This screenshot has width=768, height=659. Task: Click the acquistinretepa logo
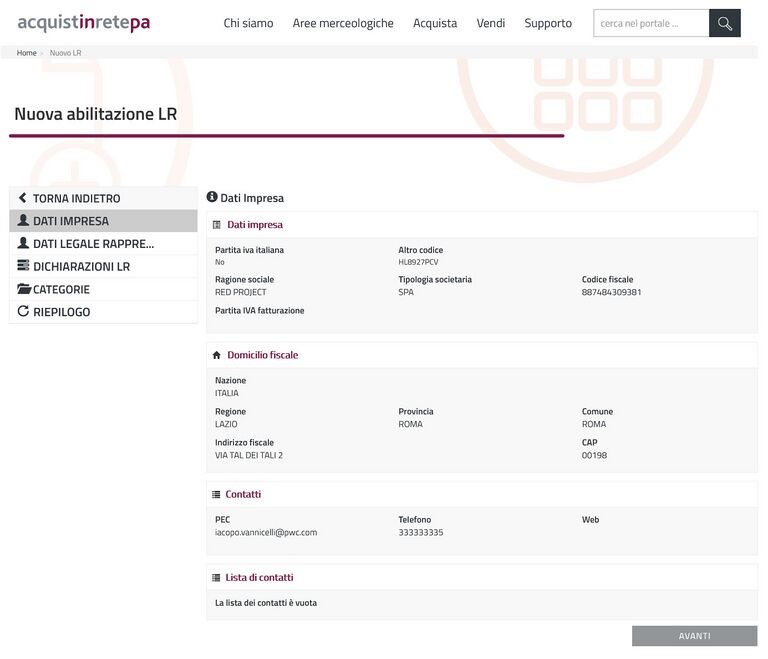84,23
